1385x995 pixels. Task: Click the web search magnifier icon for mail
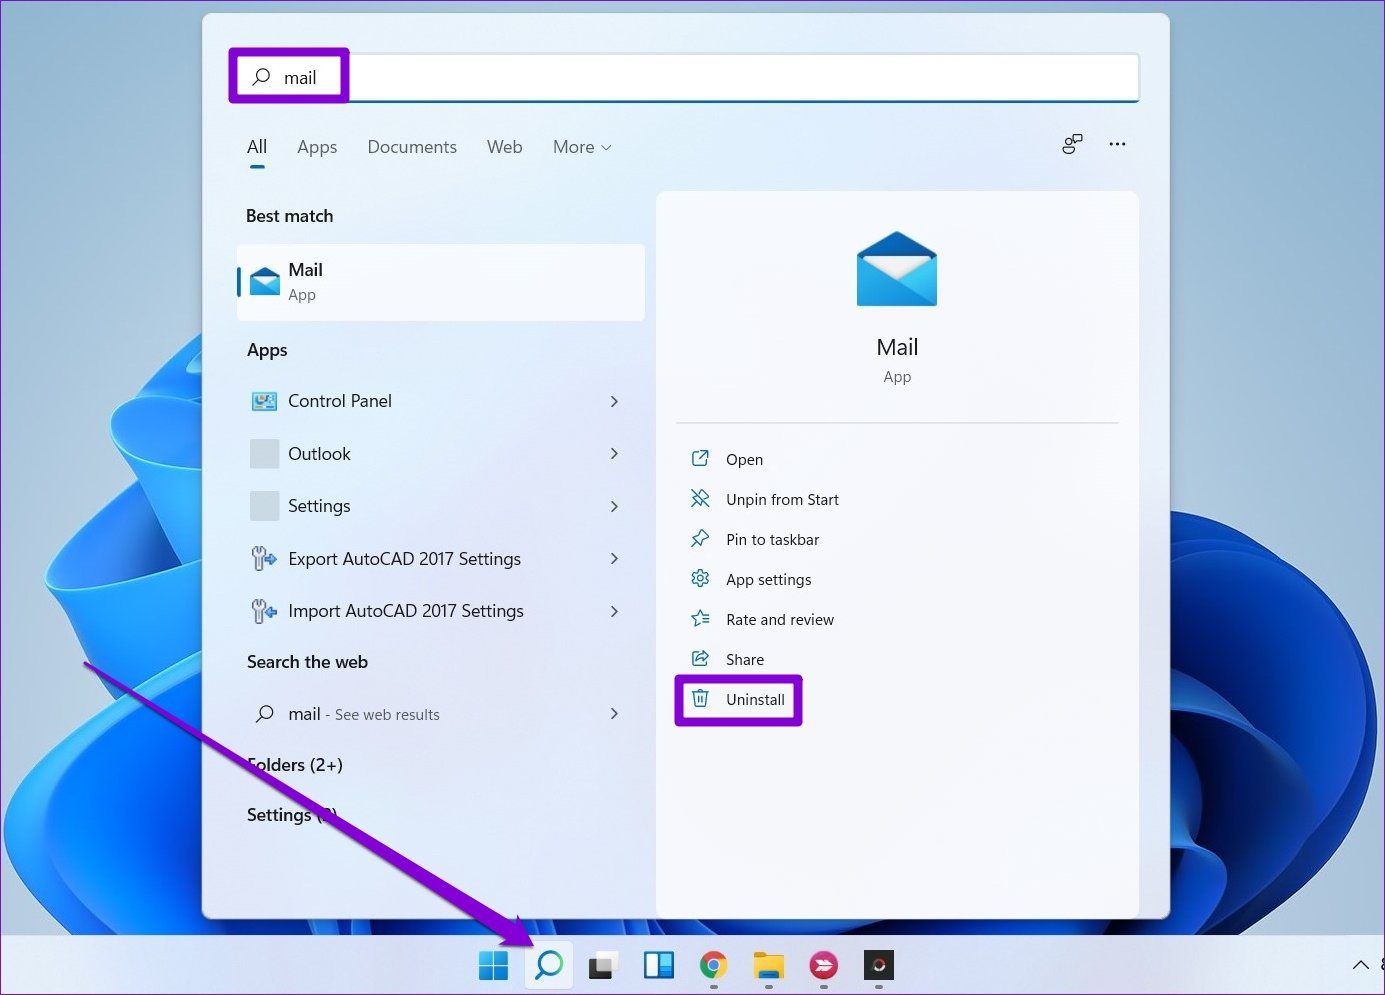(x=264, y=714)
